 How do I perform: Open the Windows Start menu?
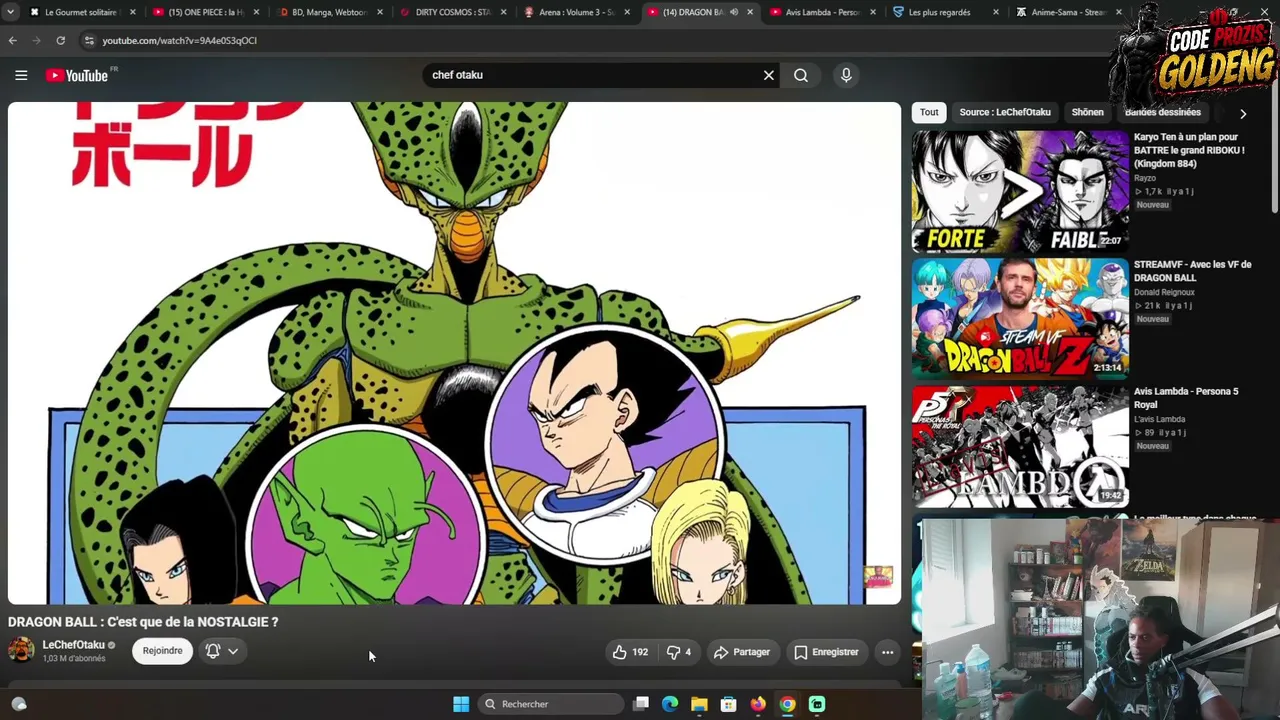[461, 704]
